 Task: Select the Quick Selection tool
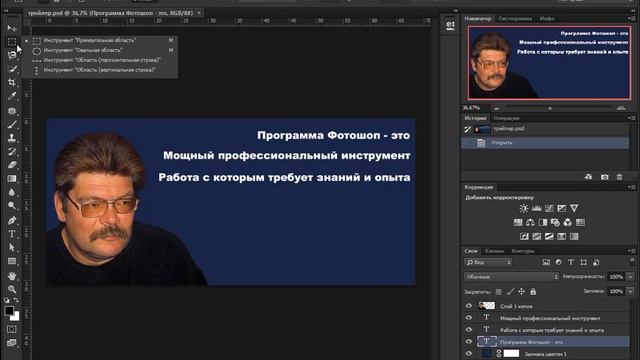coord(12,69)
